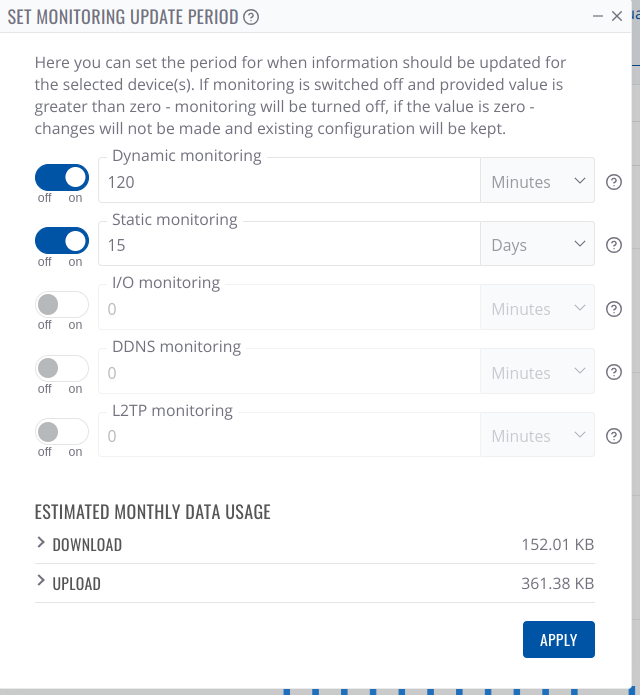Show help for I/O monitoring
Viewport: 640px width, 695px height.
(x=614, y=309)
